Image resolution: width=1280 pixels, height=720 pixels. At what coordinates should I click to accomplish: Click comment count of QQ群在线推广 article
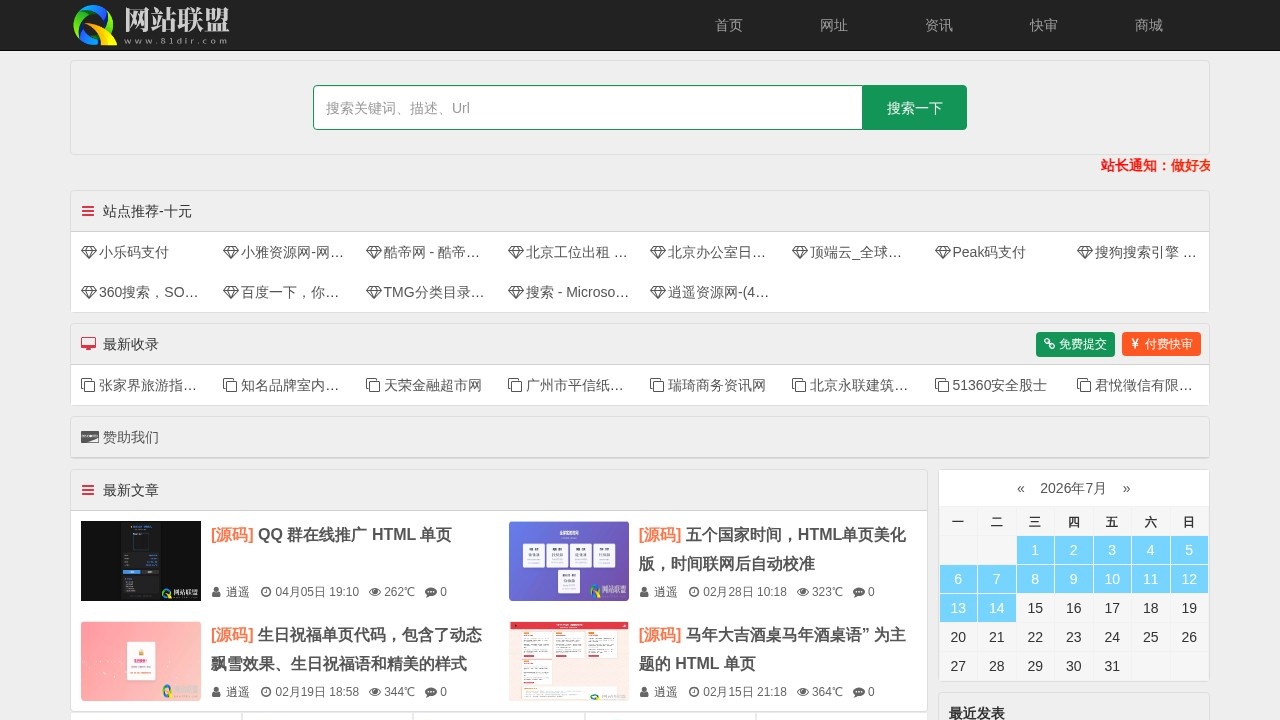[436, 592]
